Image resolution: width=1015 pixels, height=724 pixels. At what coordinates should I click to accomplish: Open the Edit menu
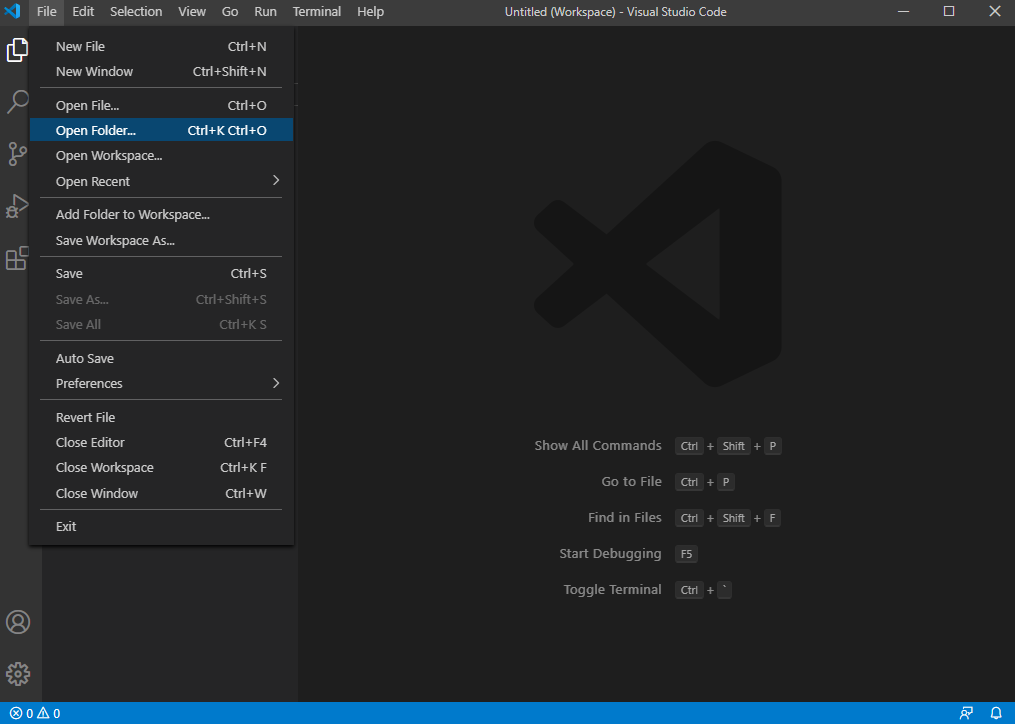(x=83, y=12)
